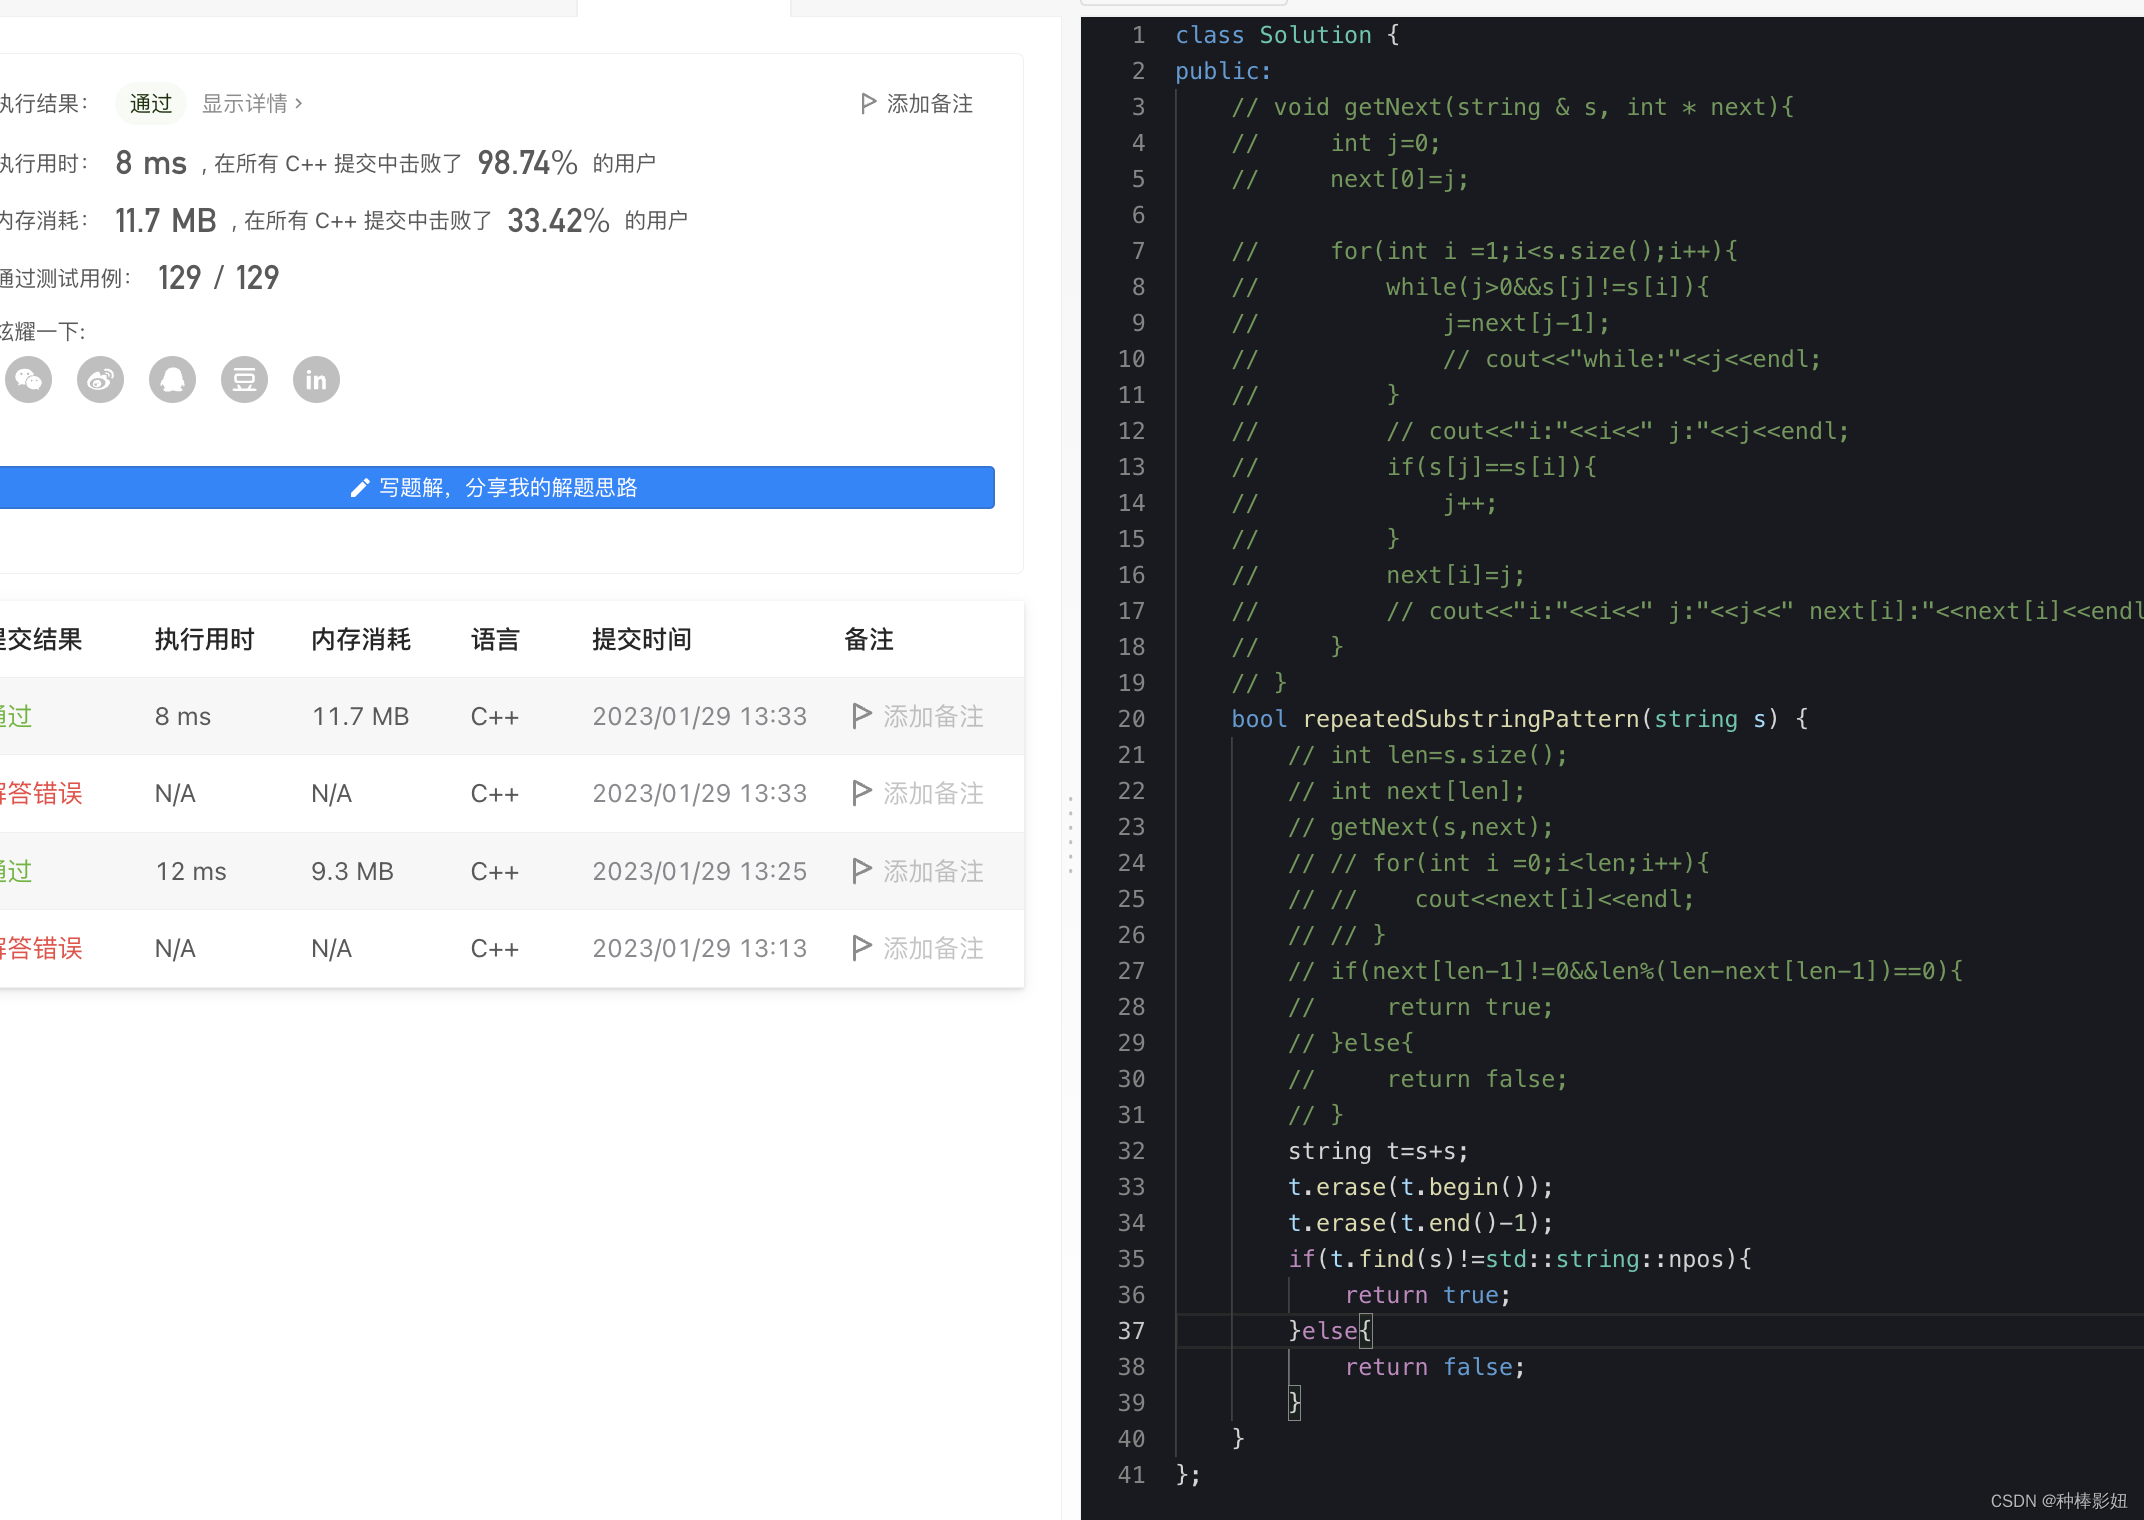Click the flag icon next to top 添加备注

tap(866, 103)
